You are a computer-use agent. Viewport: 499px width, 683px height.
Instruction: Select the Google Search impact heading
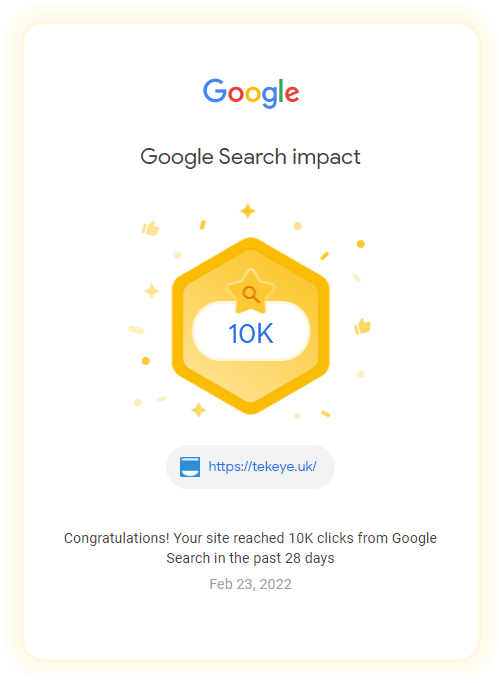[250, 157]
